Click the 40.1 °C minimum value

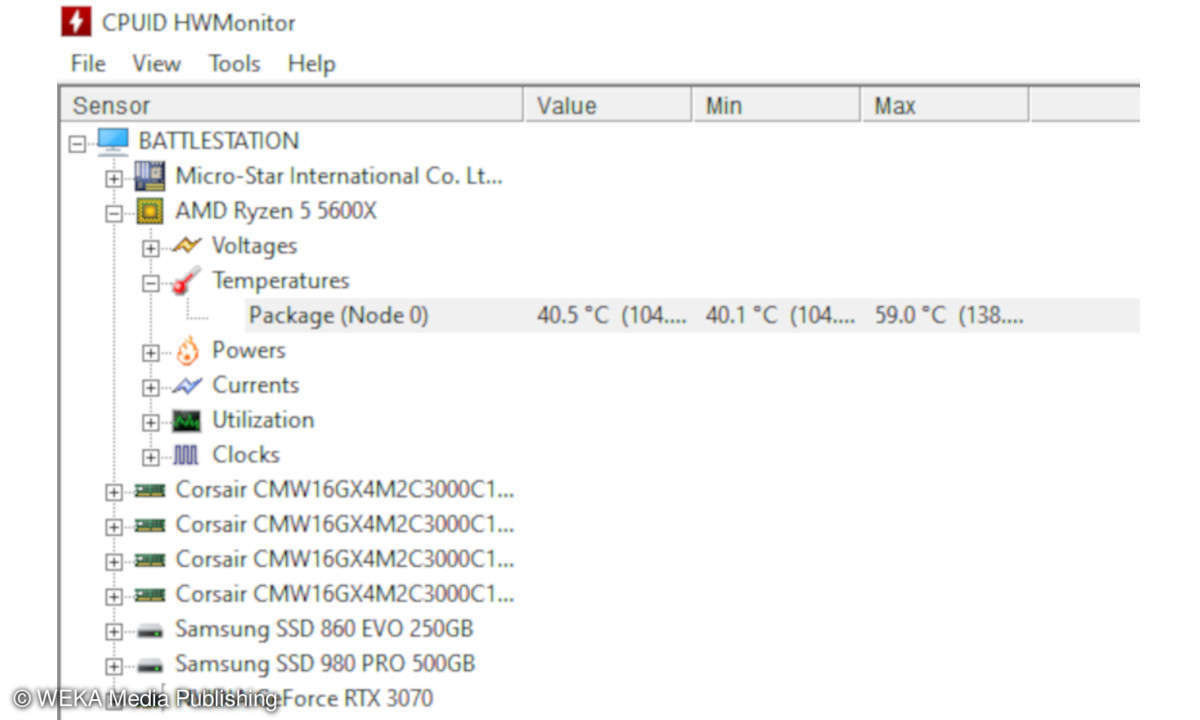780,316
